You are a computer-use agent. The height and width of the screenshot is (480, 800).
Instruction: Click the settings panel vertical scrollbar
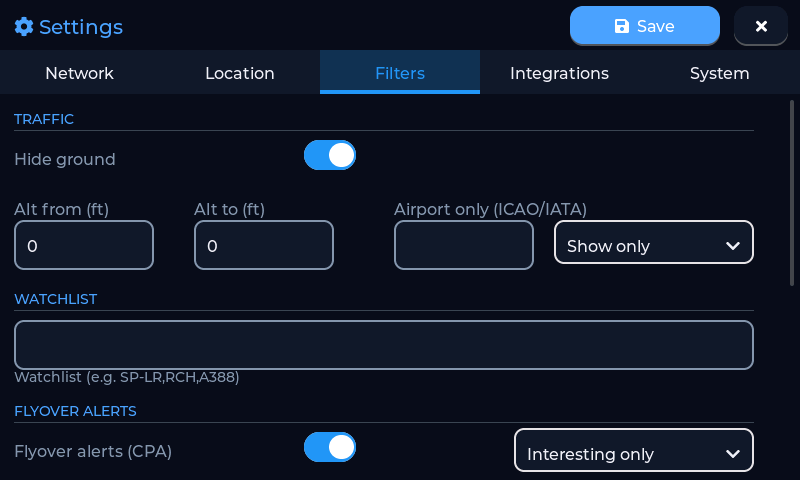[792, 193]
